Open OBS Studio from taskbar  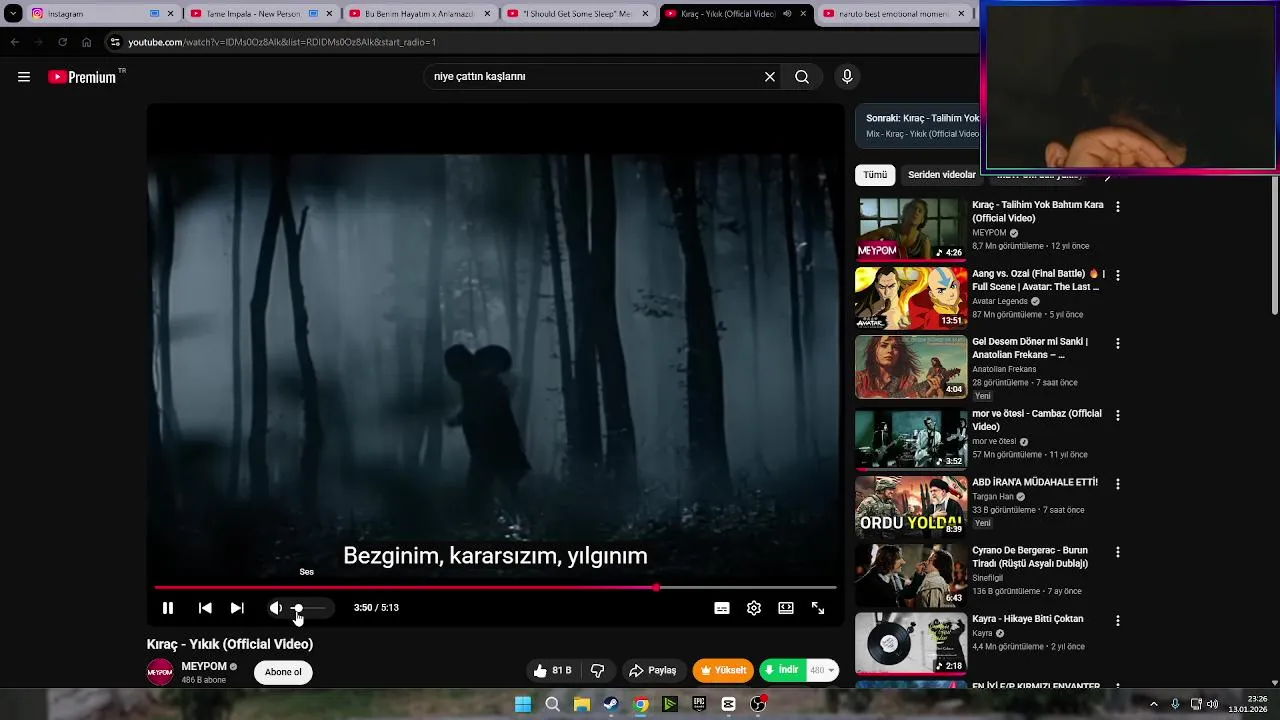(x=758, y=704)
